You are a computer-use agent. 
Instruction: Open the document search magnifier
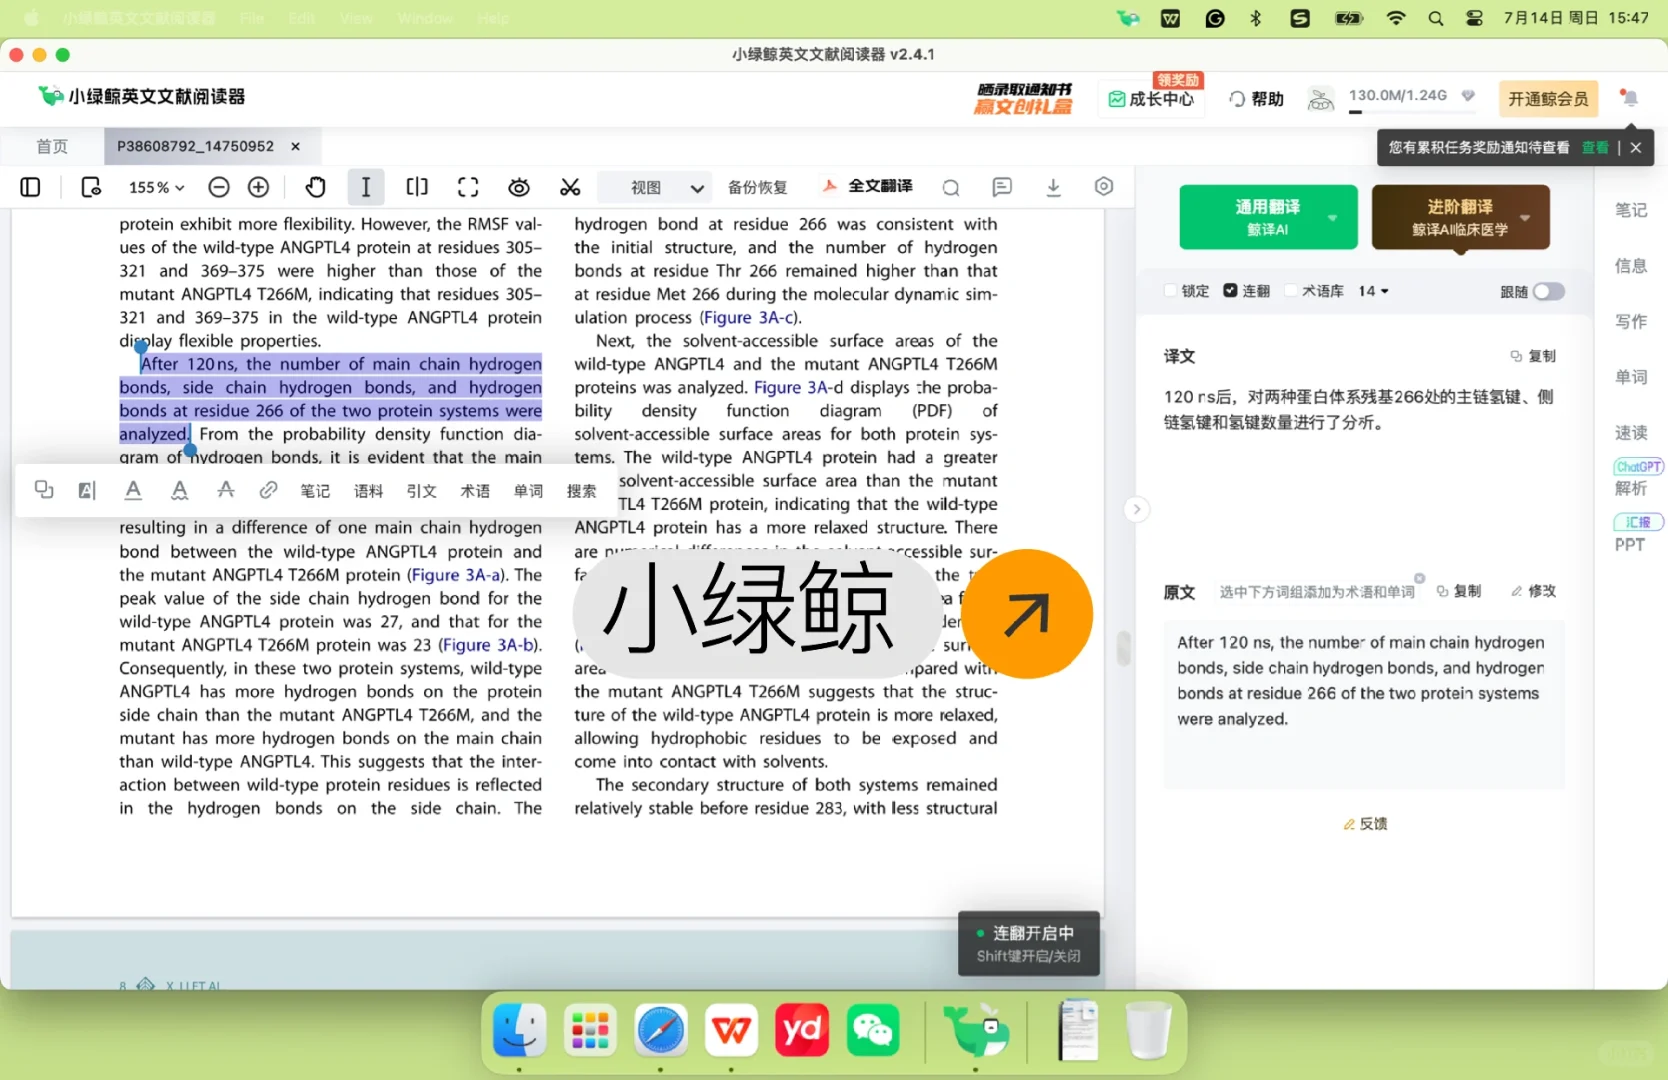click(950, 187)
